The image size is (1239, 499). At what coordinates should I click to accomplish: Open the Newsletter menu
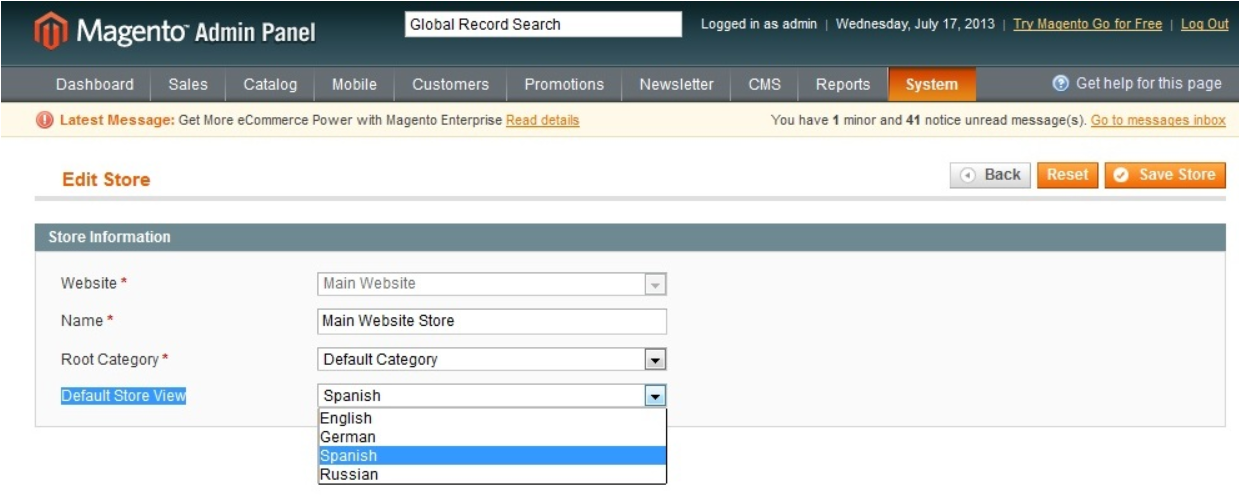click(x=677, y=85)
